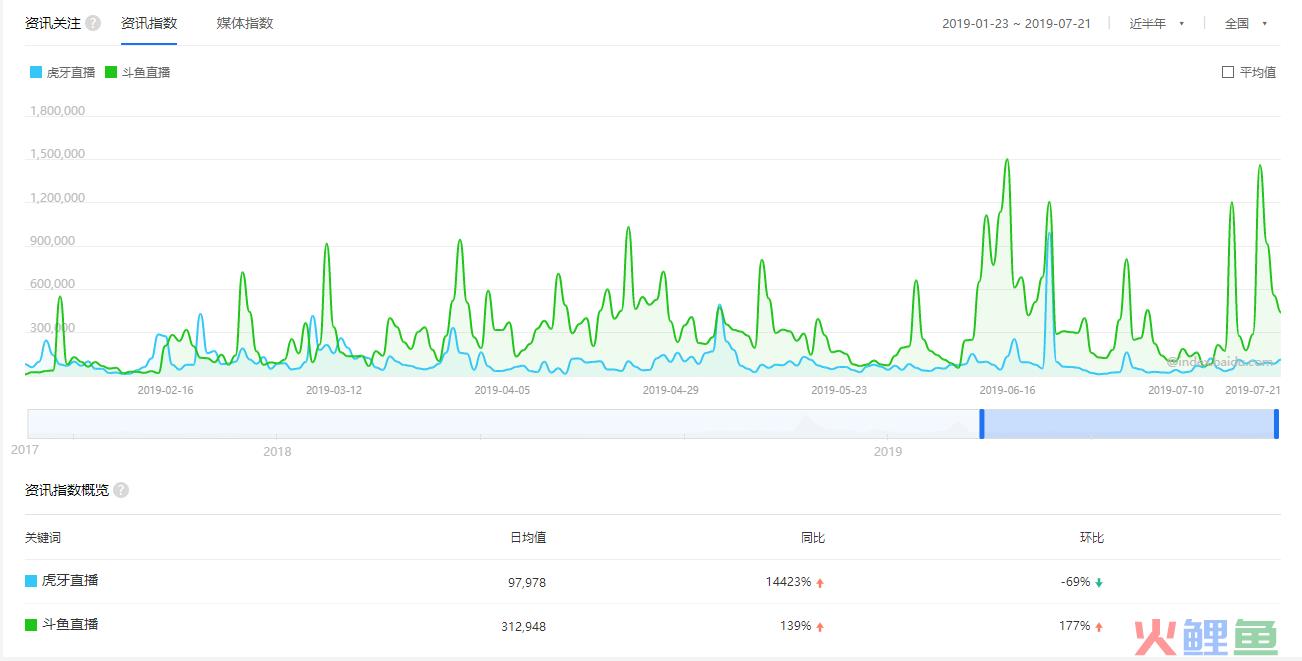Toggle 斗鱼直播 series in chart legend
Image resolution: width=1302 pixels, height=661 pixels.
tap(138, 72)
